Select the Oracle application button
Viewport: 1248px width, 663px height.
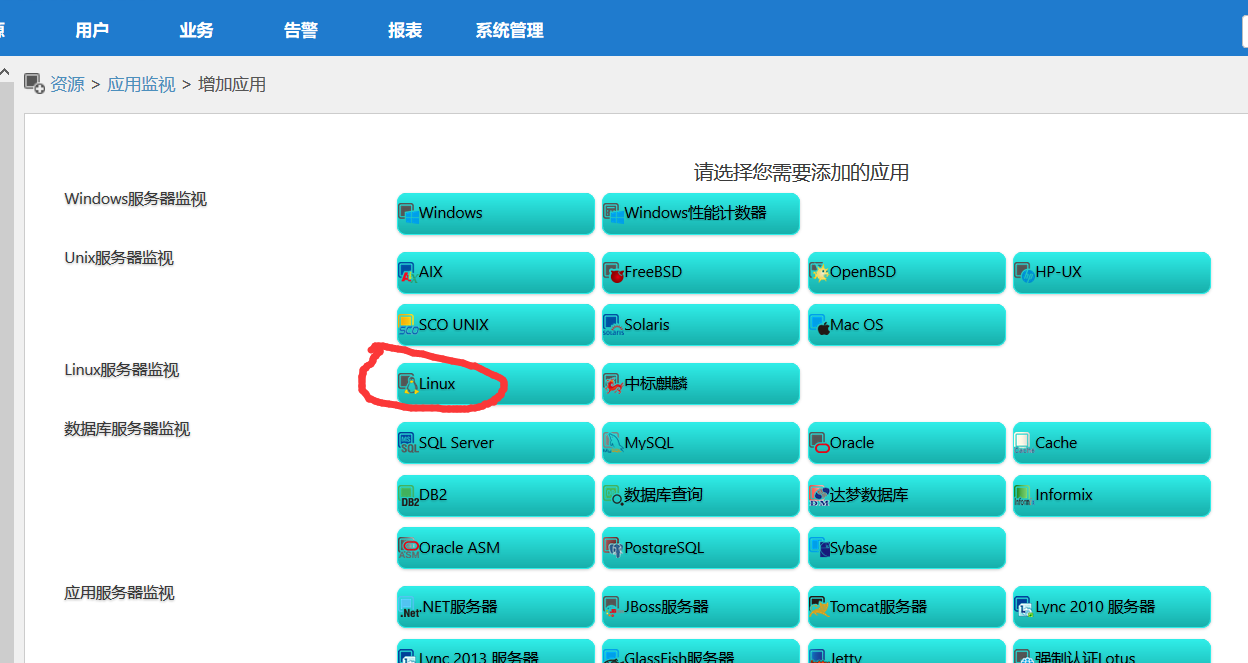pos(907,443)
